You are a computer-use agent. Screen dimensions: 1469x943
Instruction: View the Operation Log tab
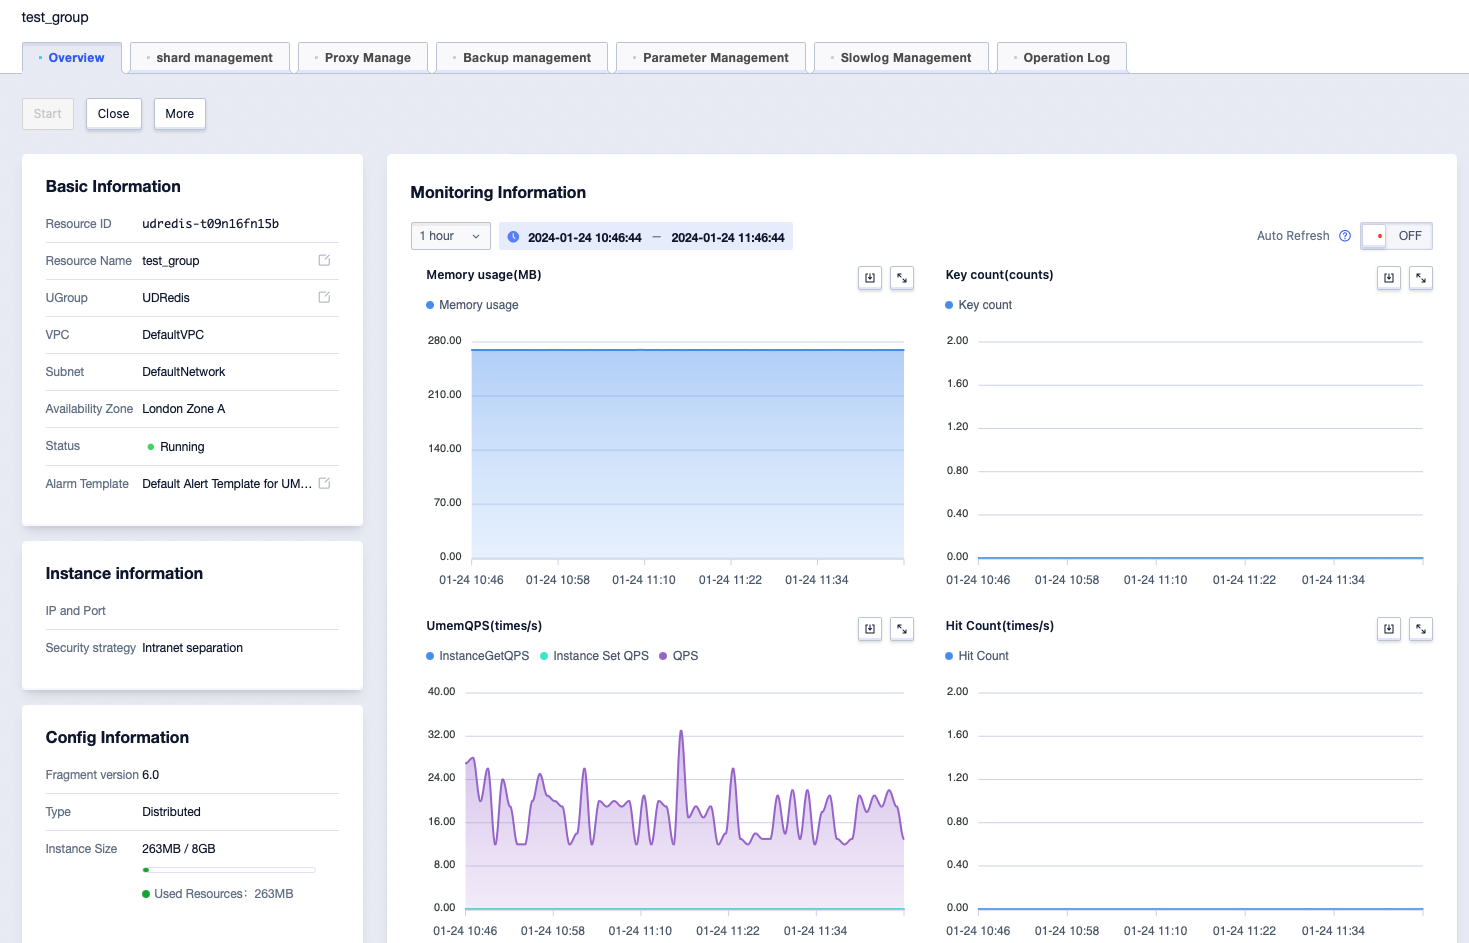point(1062,58)
